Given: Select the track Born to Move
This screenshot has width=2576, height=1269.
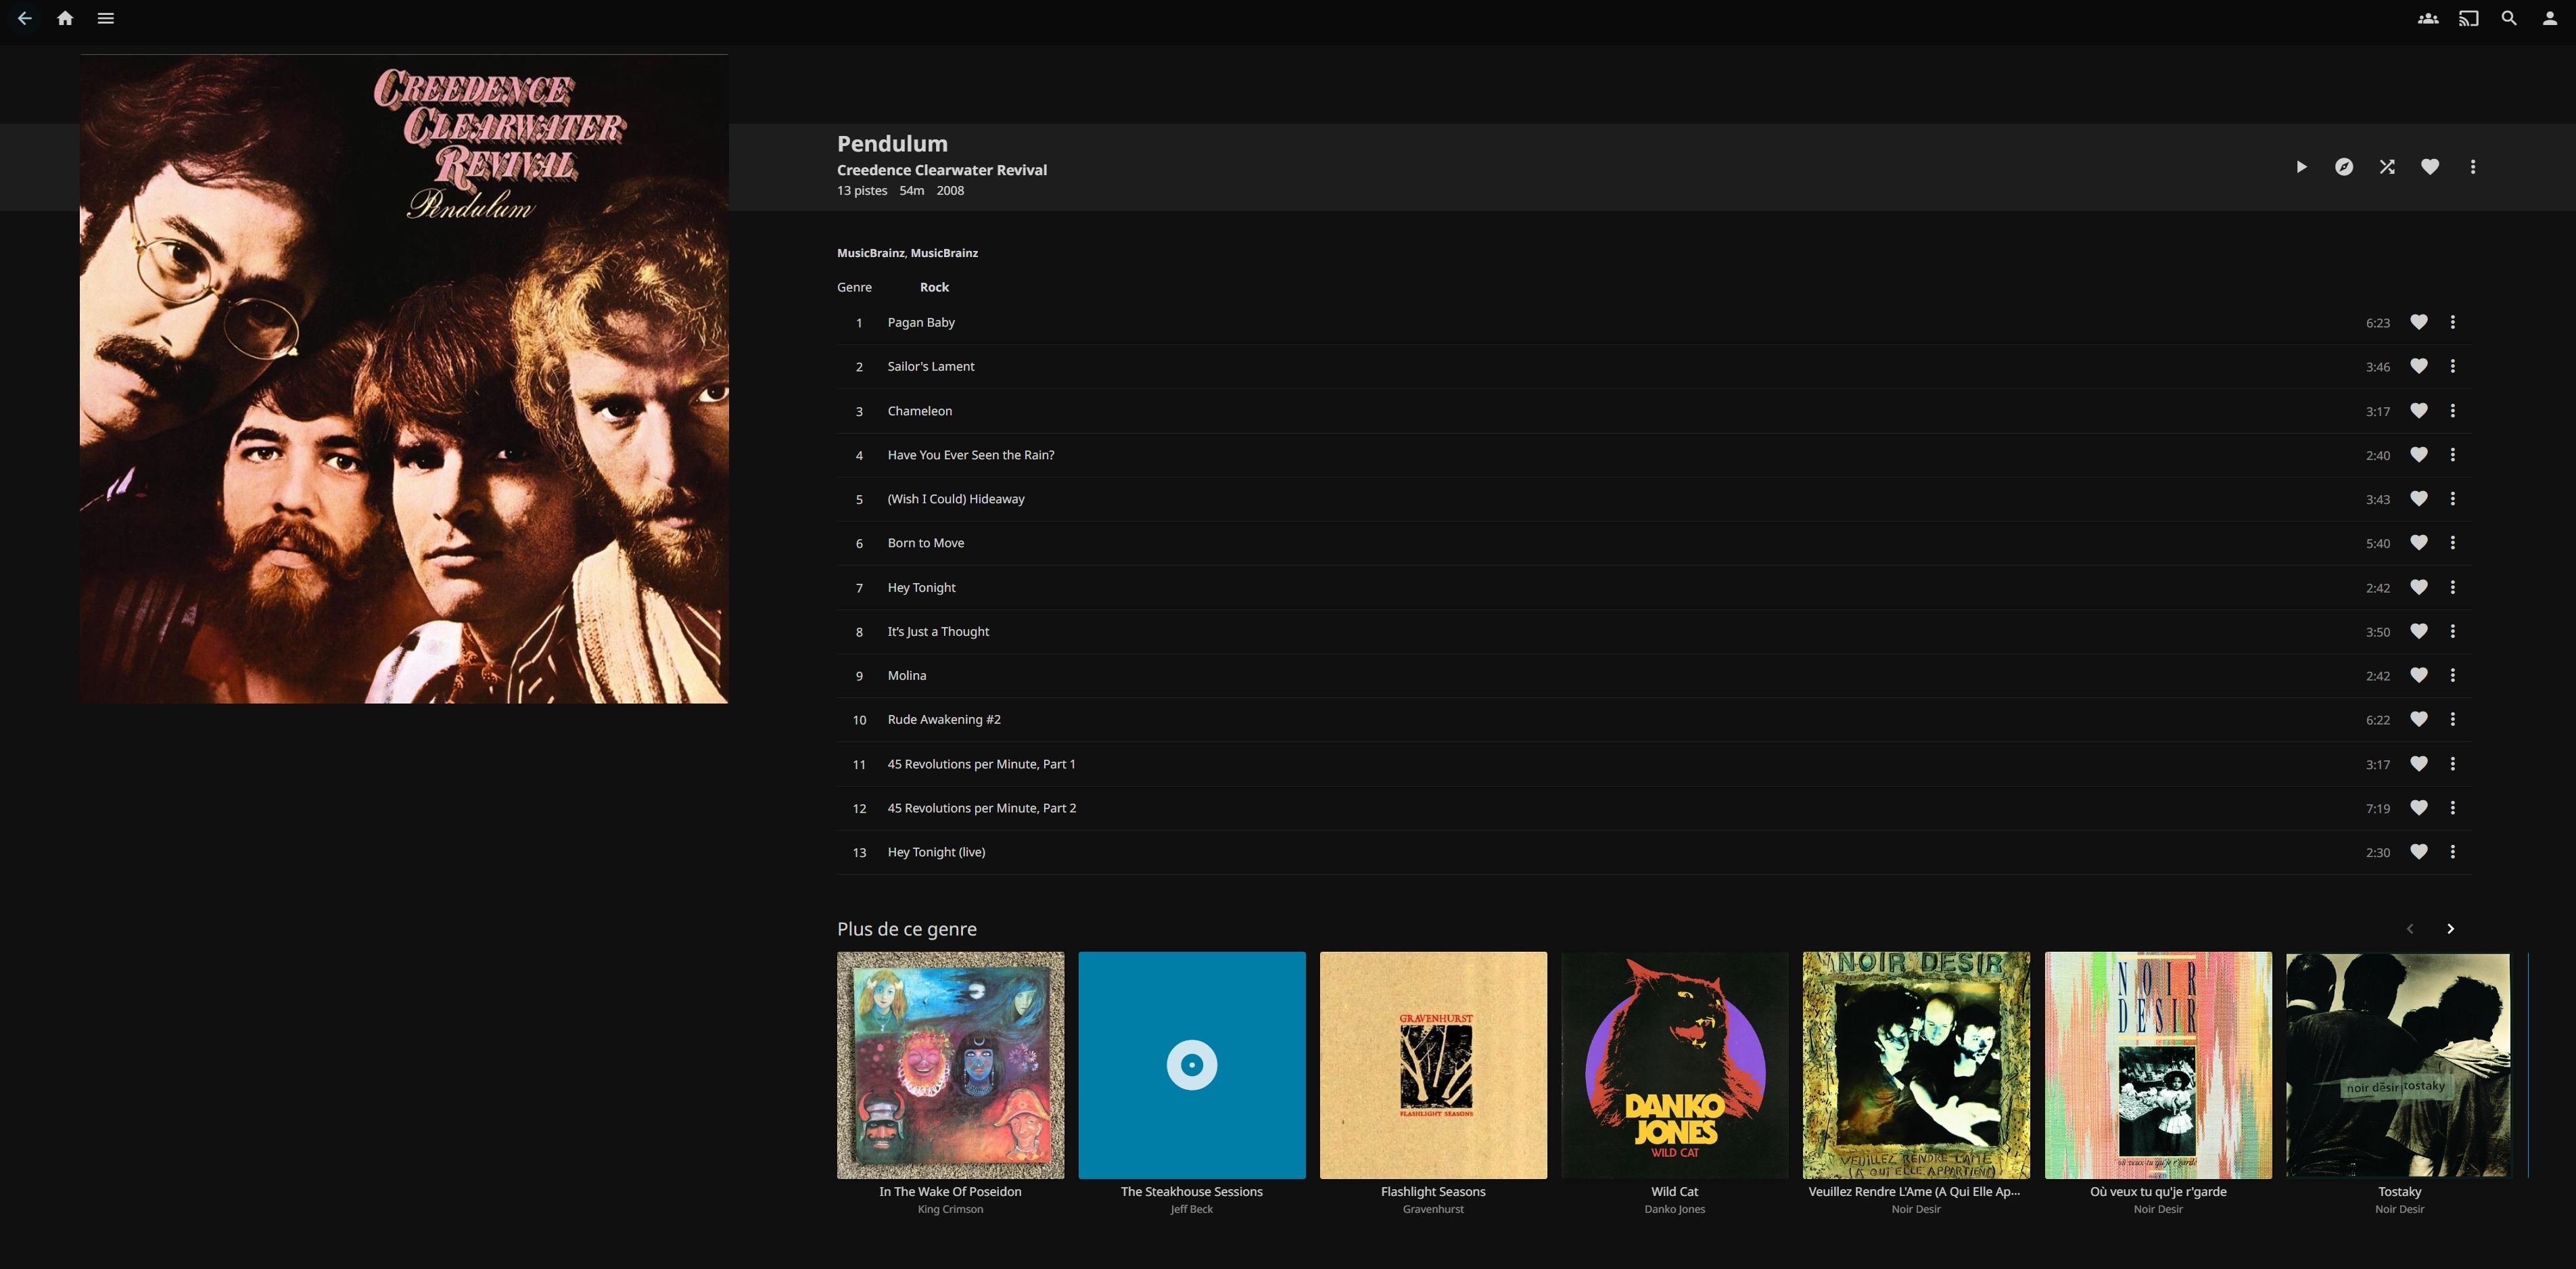Looking at the screenshot, I should 1654,543.
